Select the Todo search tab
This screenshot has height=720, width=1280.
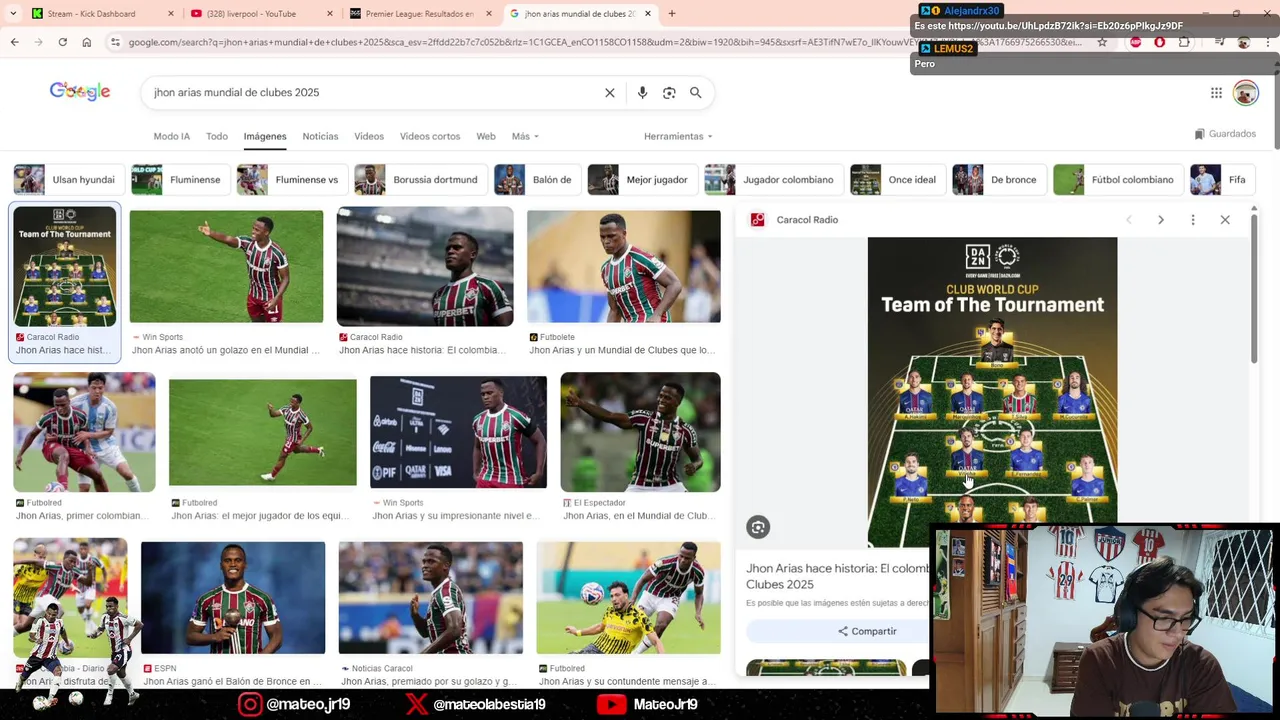coord(217,136)
